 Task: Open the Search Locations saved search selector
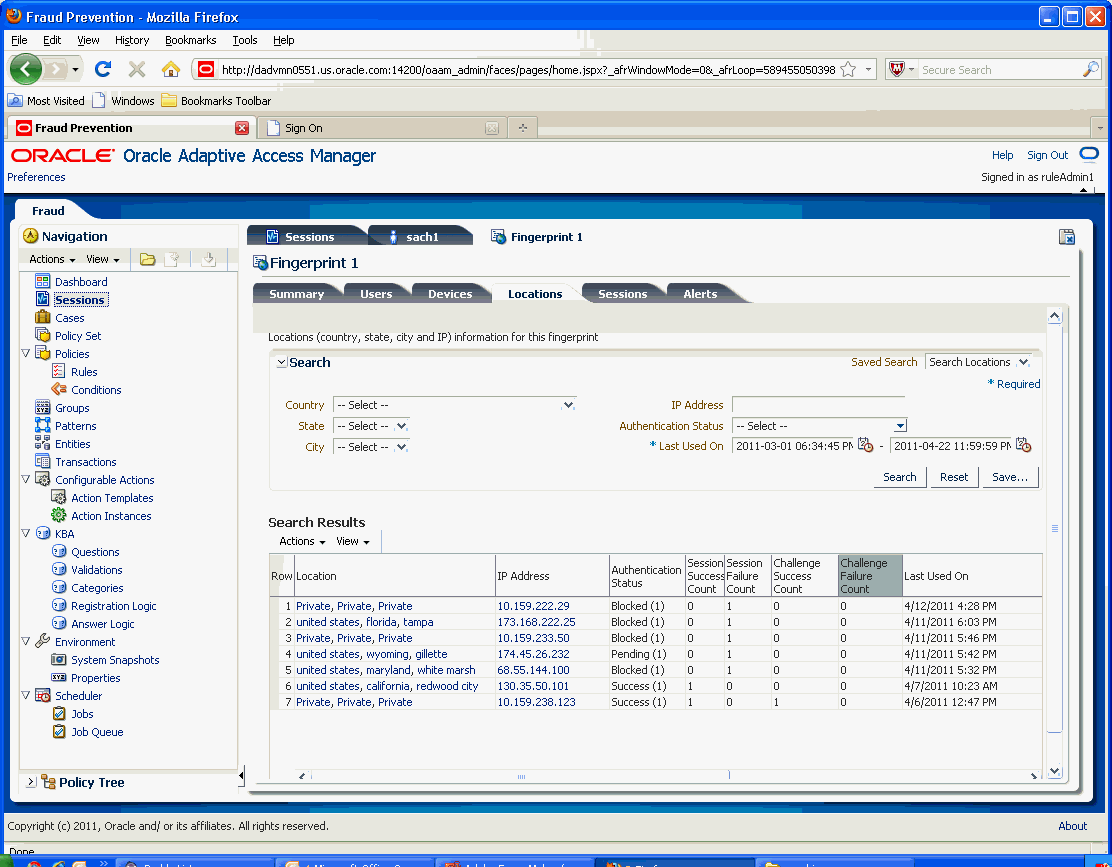[978, 361]
